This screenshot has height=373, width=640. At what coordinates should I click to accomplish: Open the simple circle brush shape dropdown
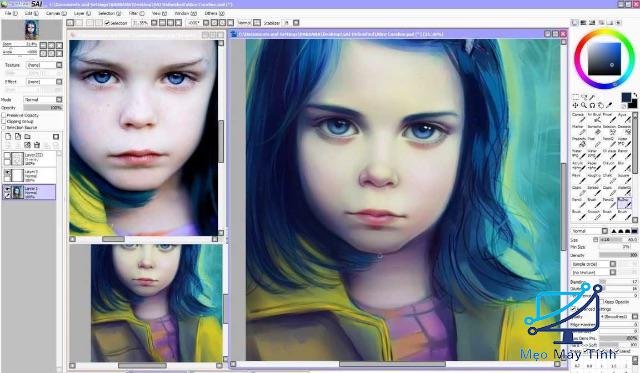tap(593, 264)
